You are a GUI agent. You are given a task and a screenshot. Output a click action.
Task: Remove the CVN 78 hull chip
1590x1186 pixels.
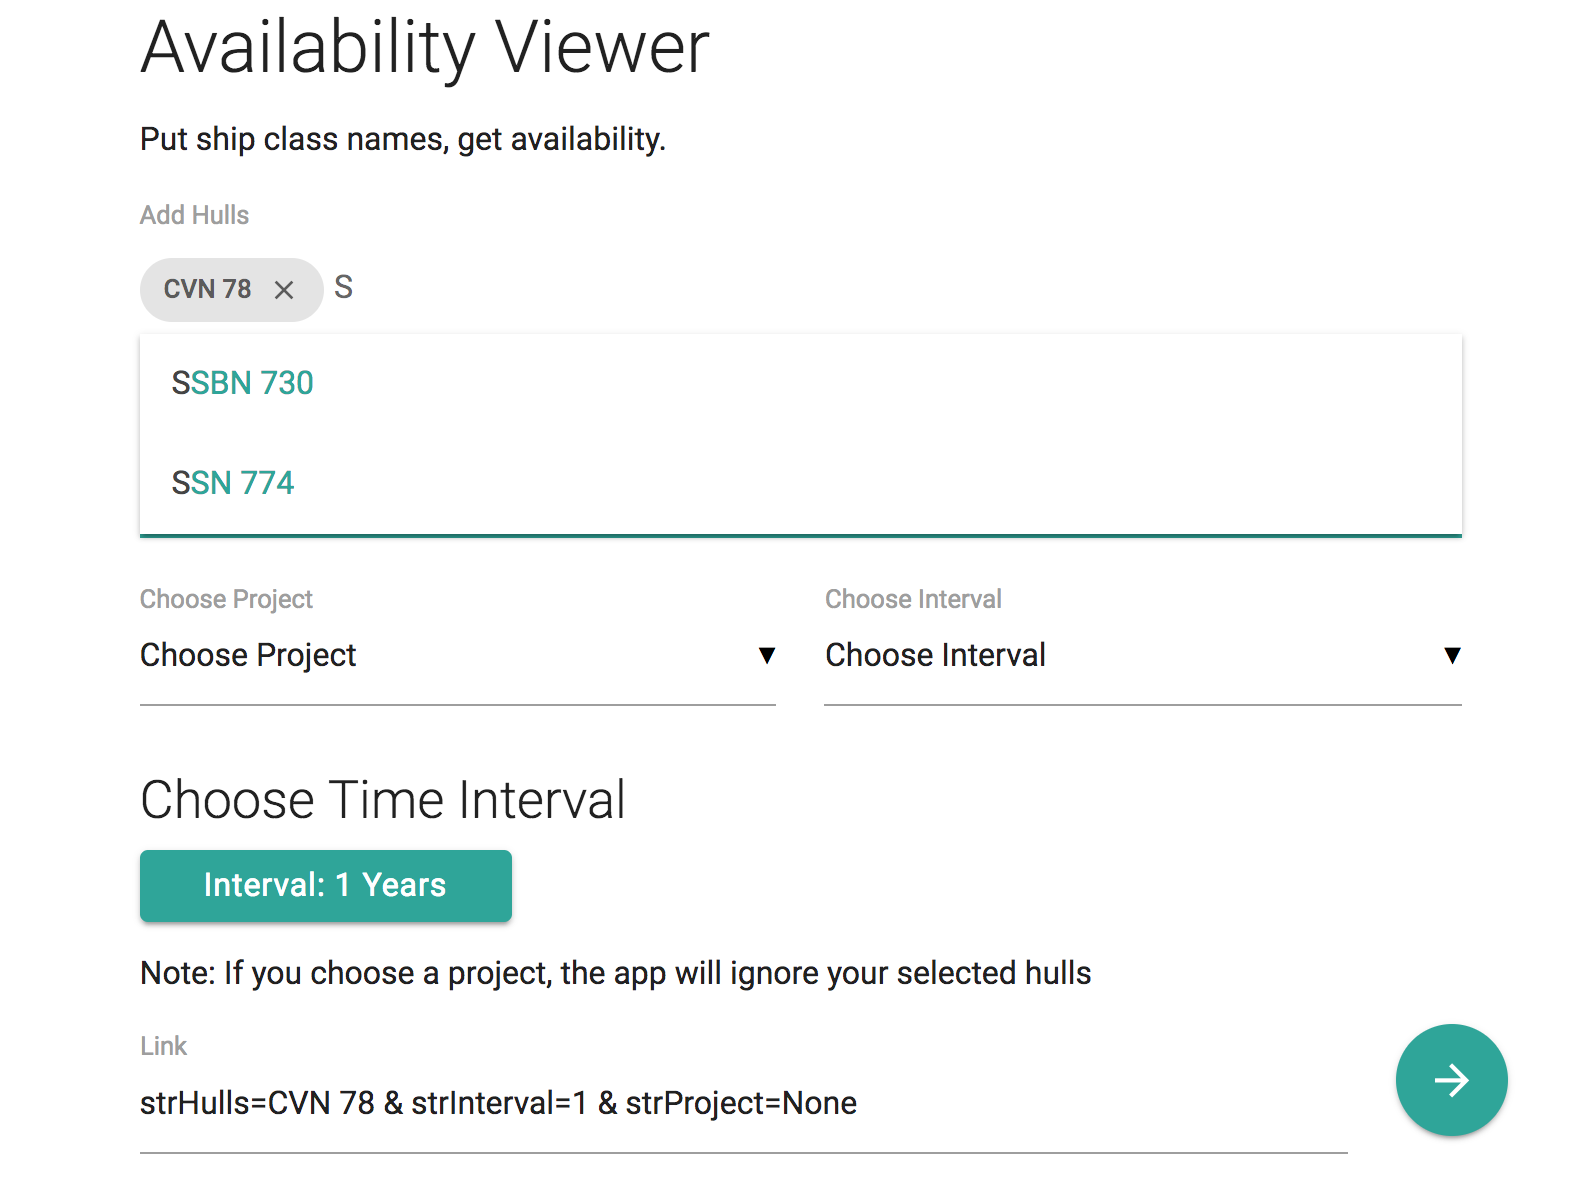point(284,290)
